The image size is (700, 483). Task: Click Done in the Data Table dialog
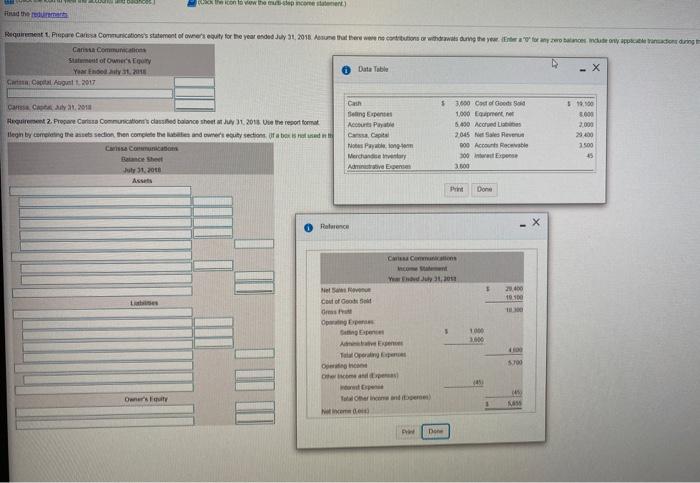(x=484, y=189)
